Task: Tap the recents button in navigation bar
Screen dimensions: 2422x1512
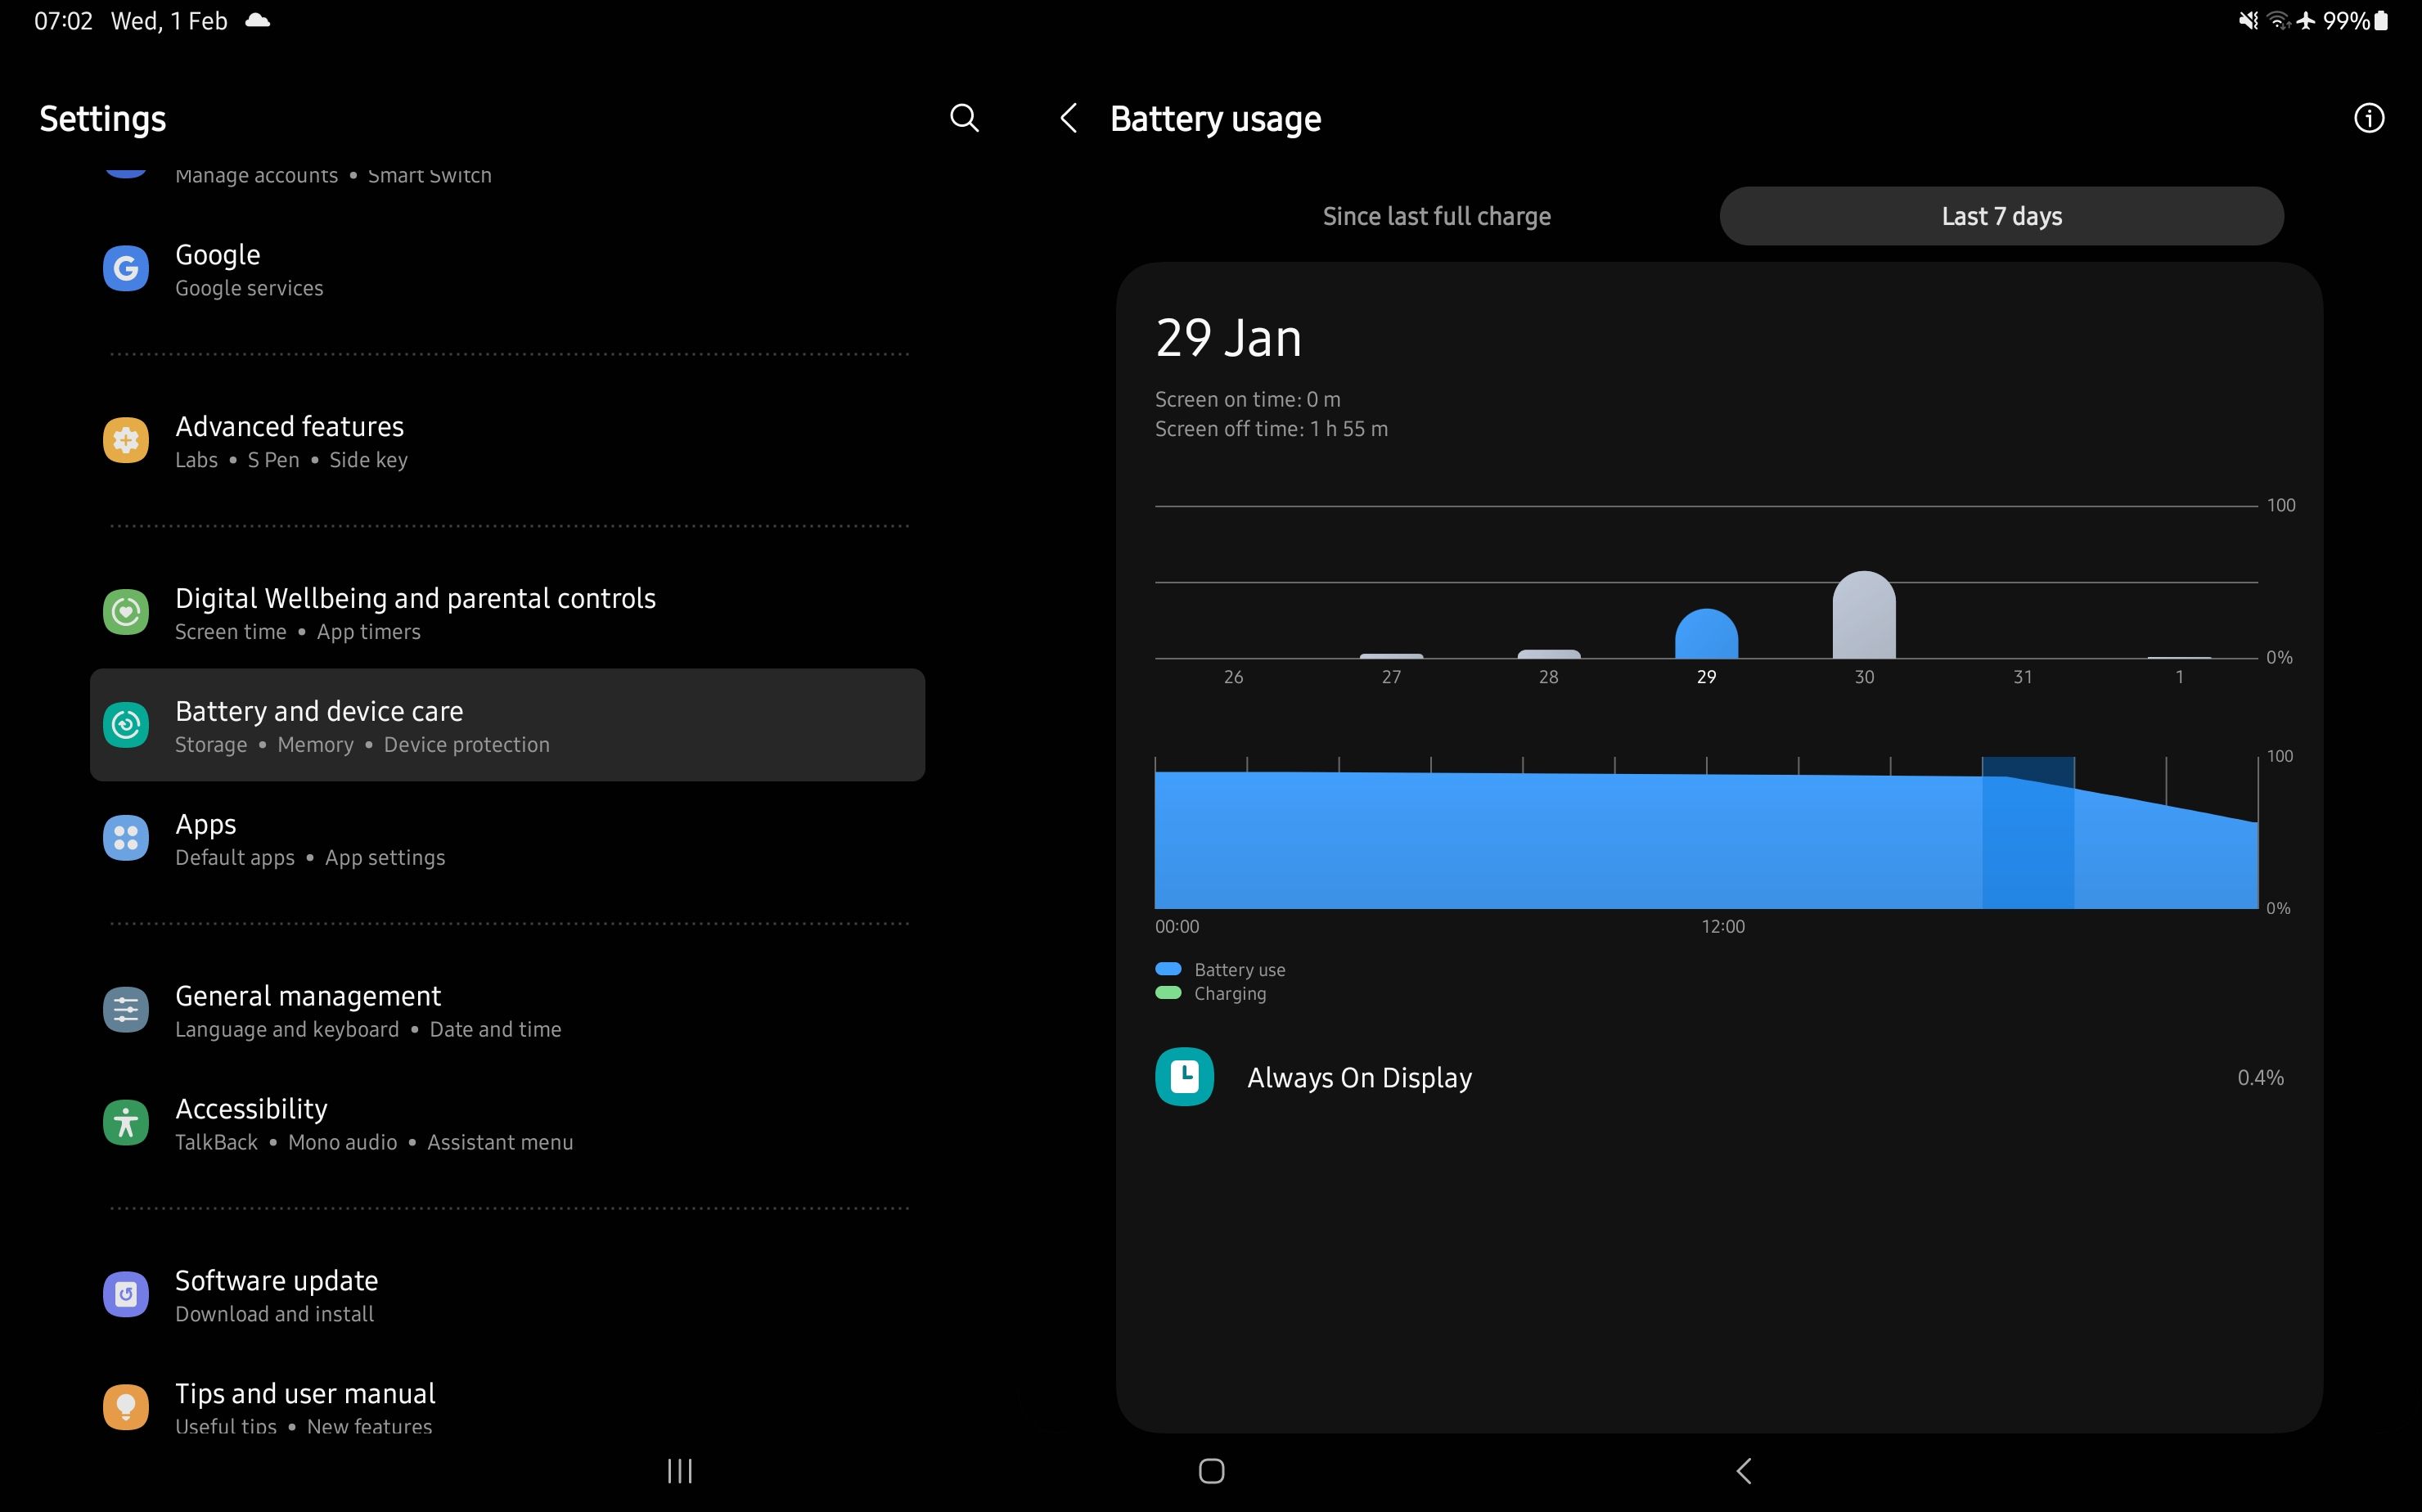Action: coord(679,1470)
